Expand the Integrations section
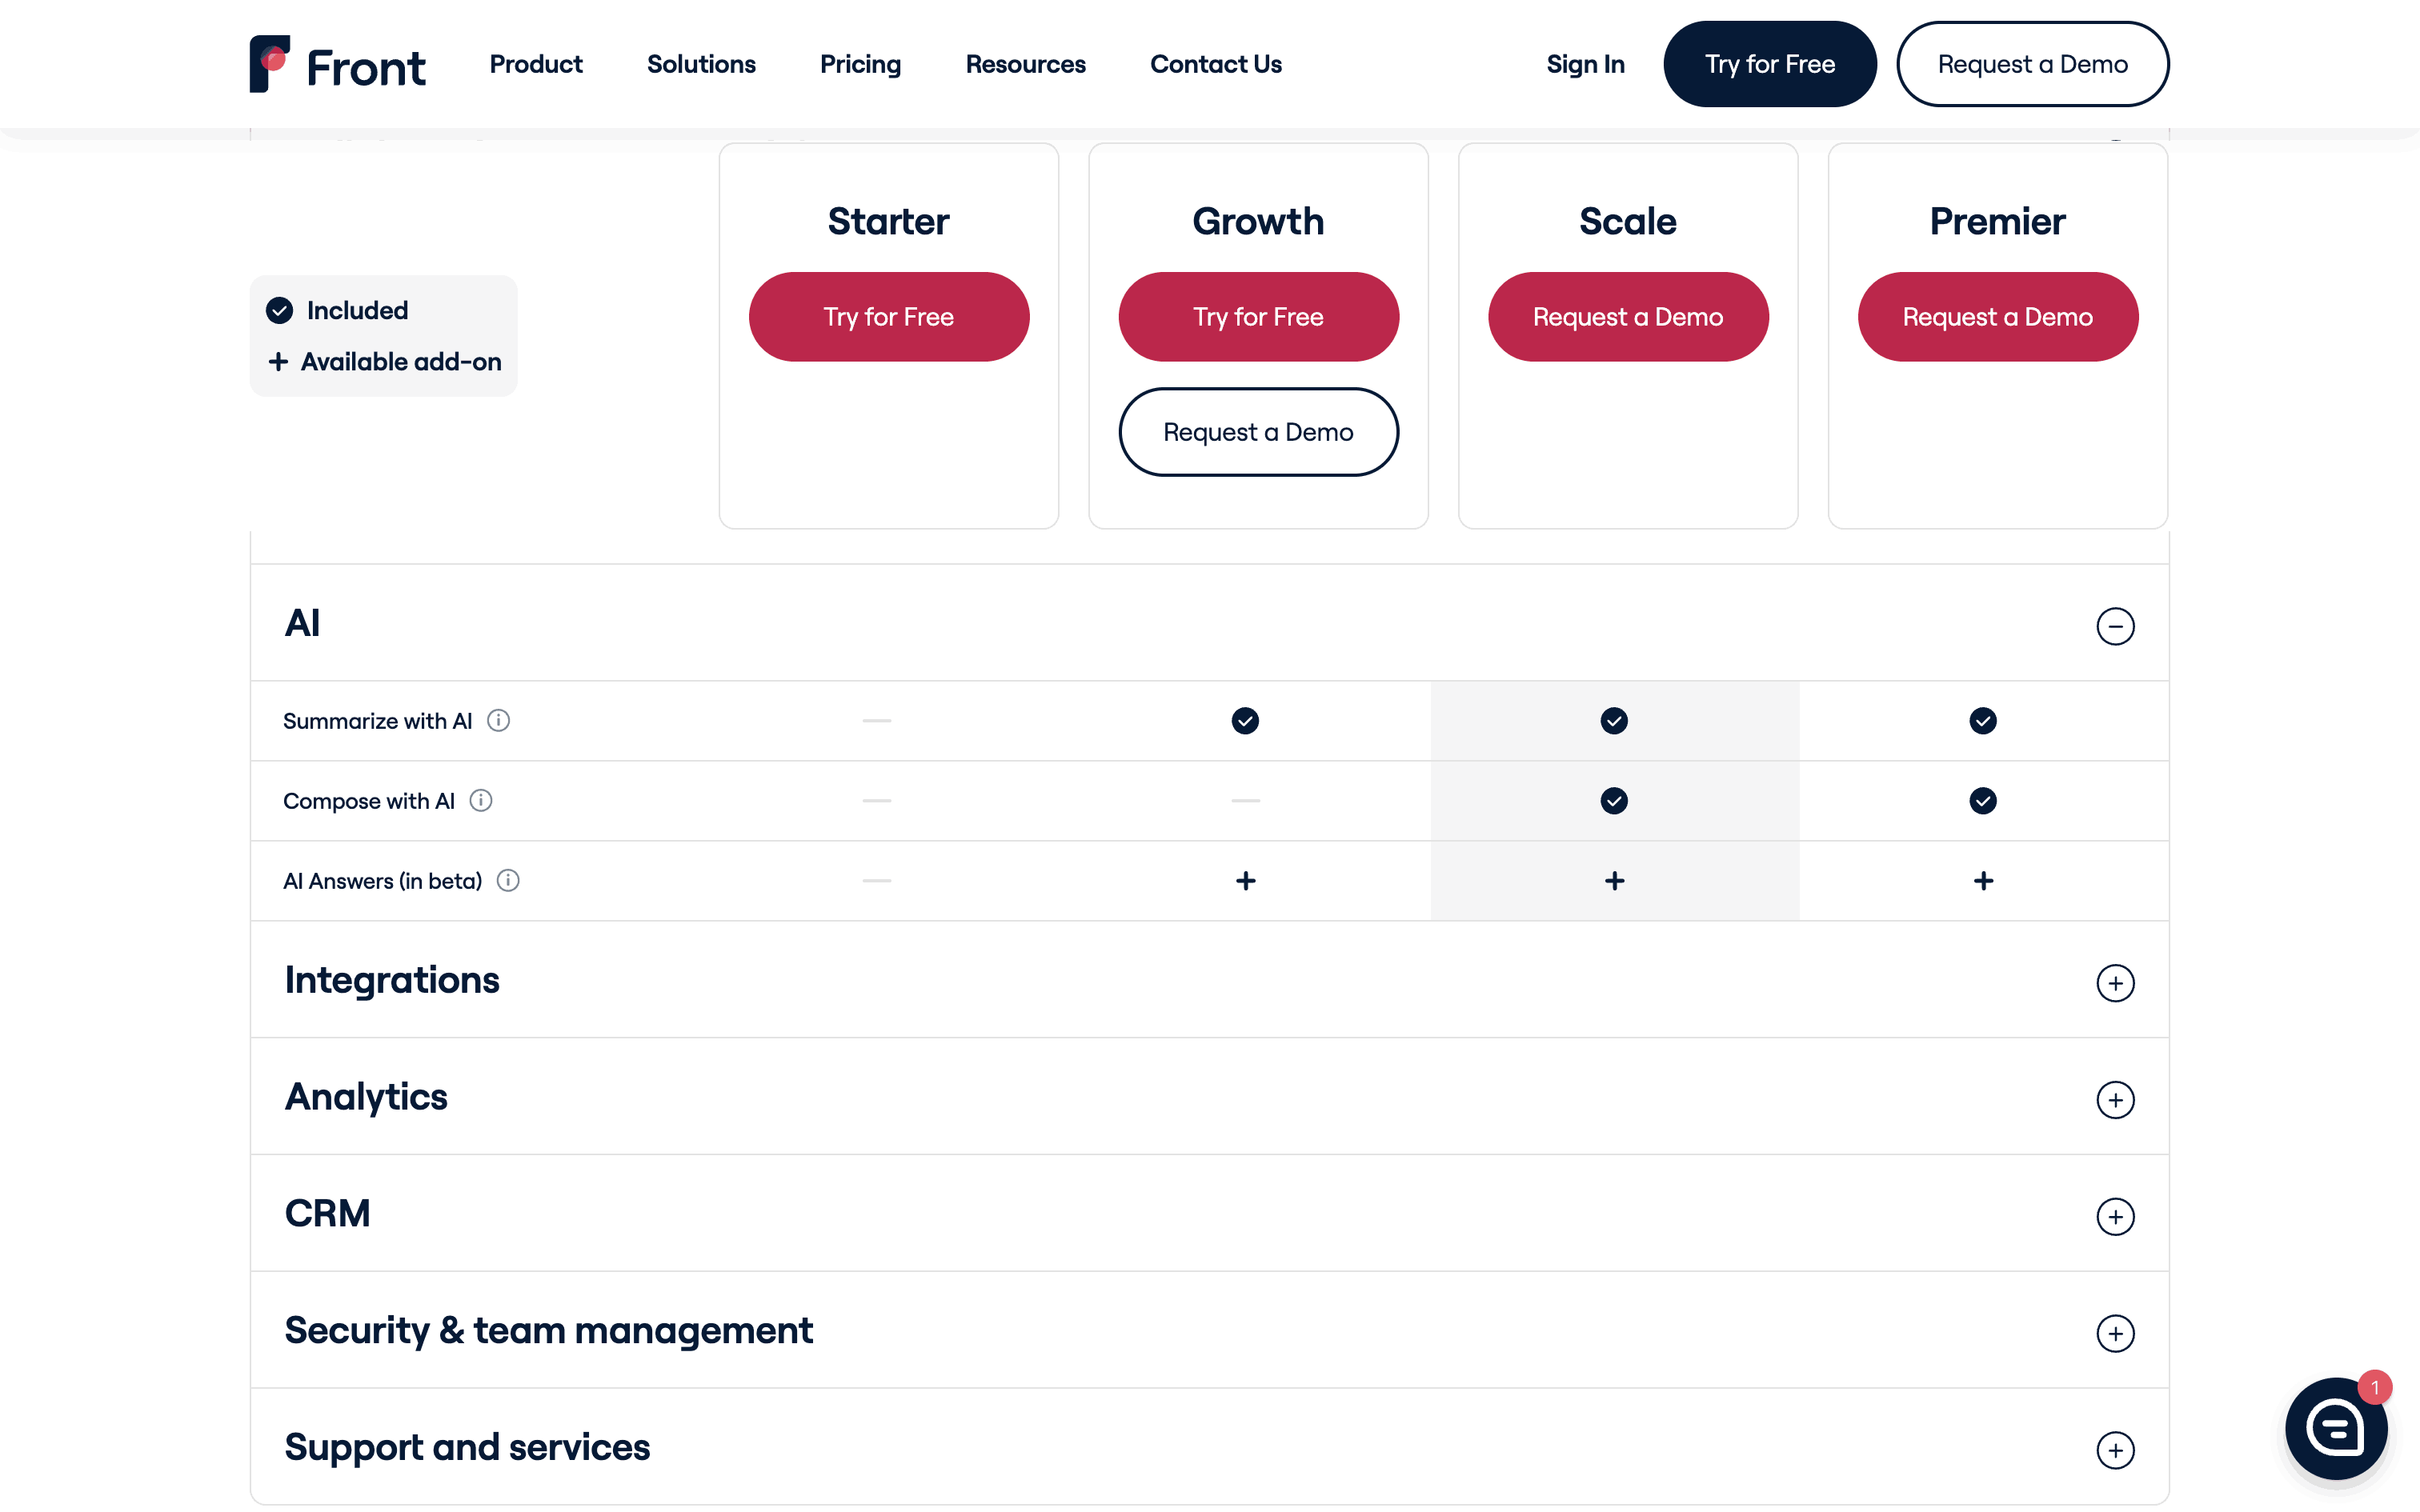 point(2116,983)
